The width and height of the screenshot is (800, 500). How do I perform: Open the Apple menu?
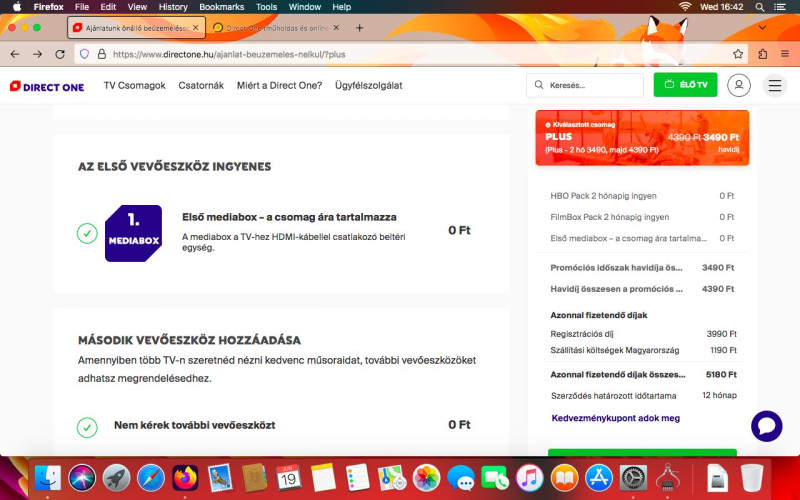17,7
